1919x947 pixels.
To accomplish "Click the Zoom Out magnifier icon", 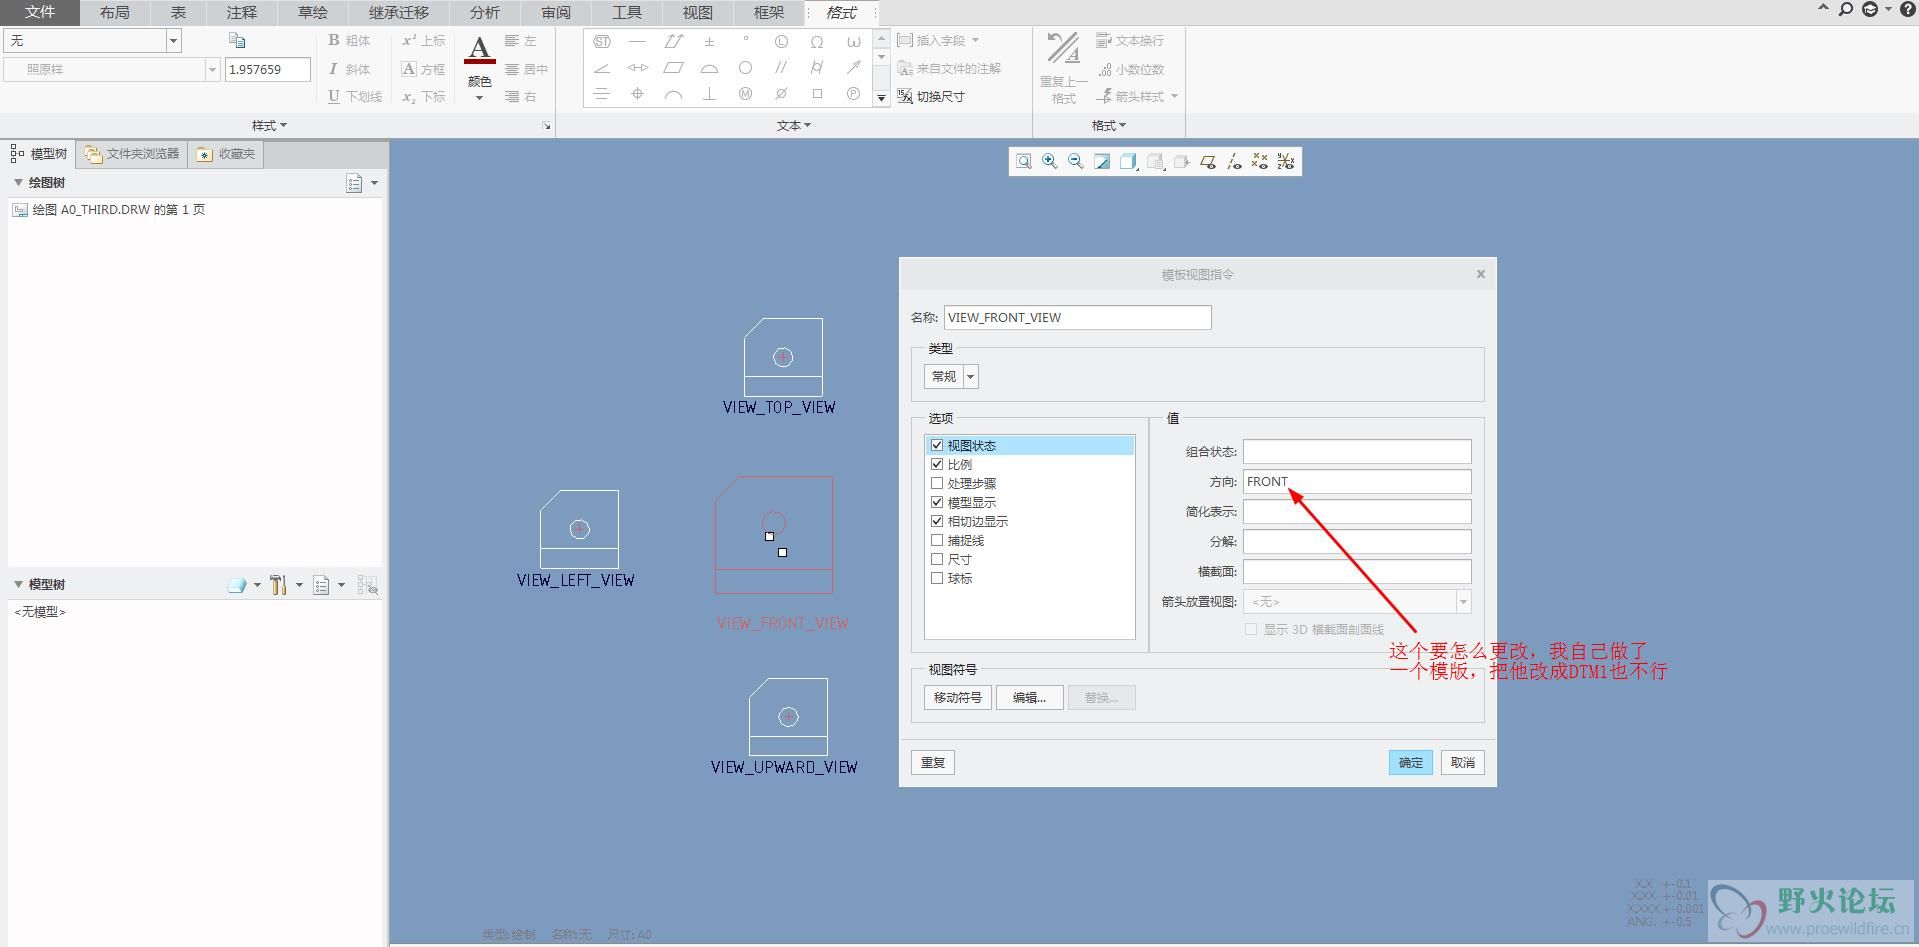I will [x=1076, y=161].
